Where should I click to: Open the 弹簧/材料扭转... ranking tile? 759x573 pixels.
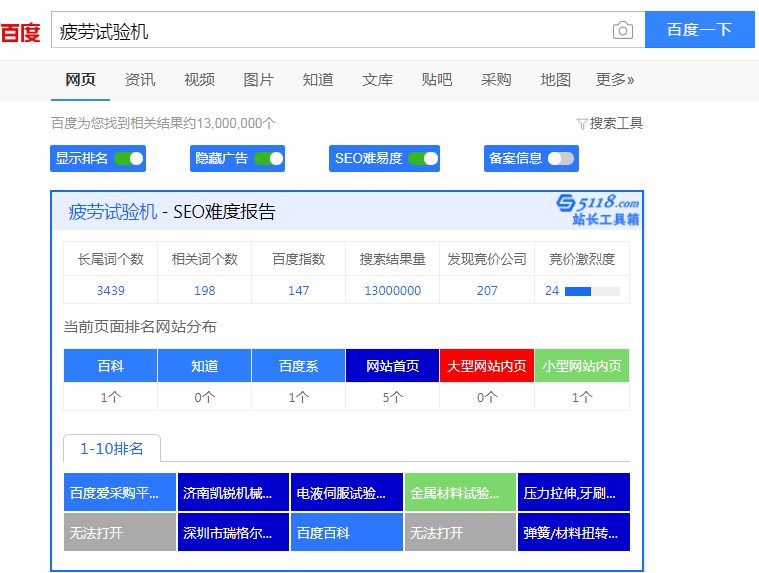tap(574, 532)
